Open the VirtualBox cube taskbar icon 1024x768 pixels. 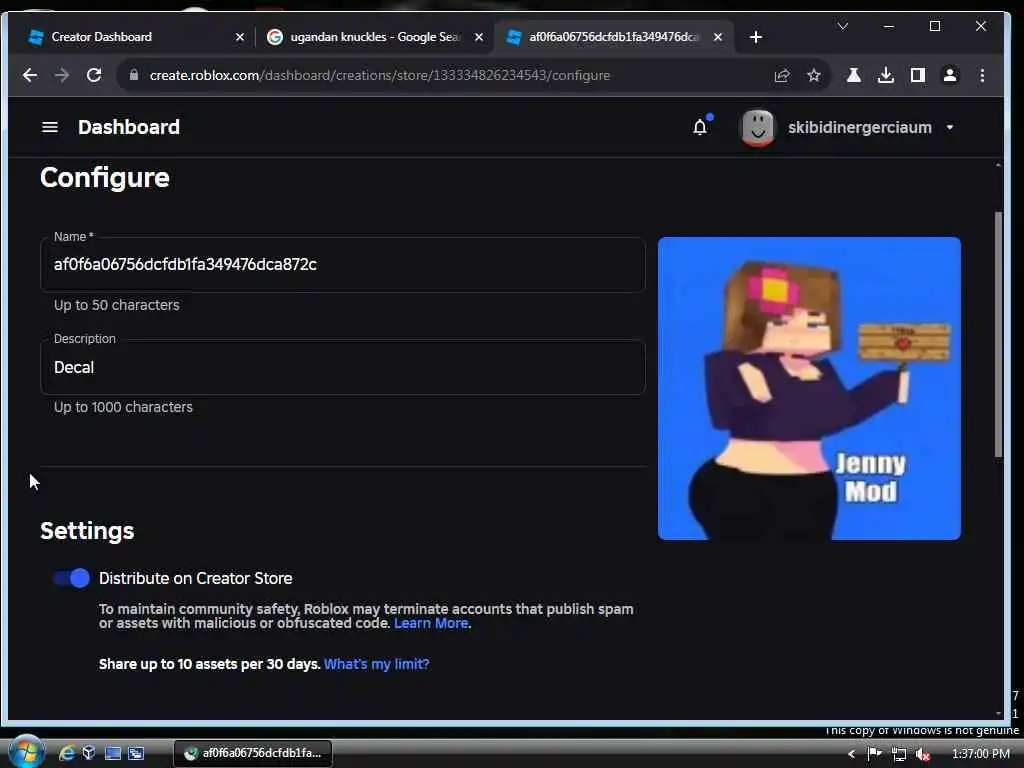[x=89, y=754]
